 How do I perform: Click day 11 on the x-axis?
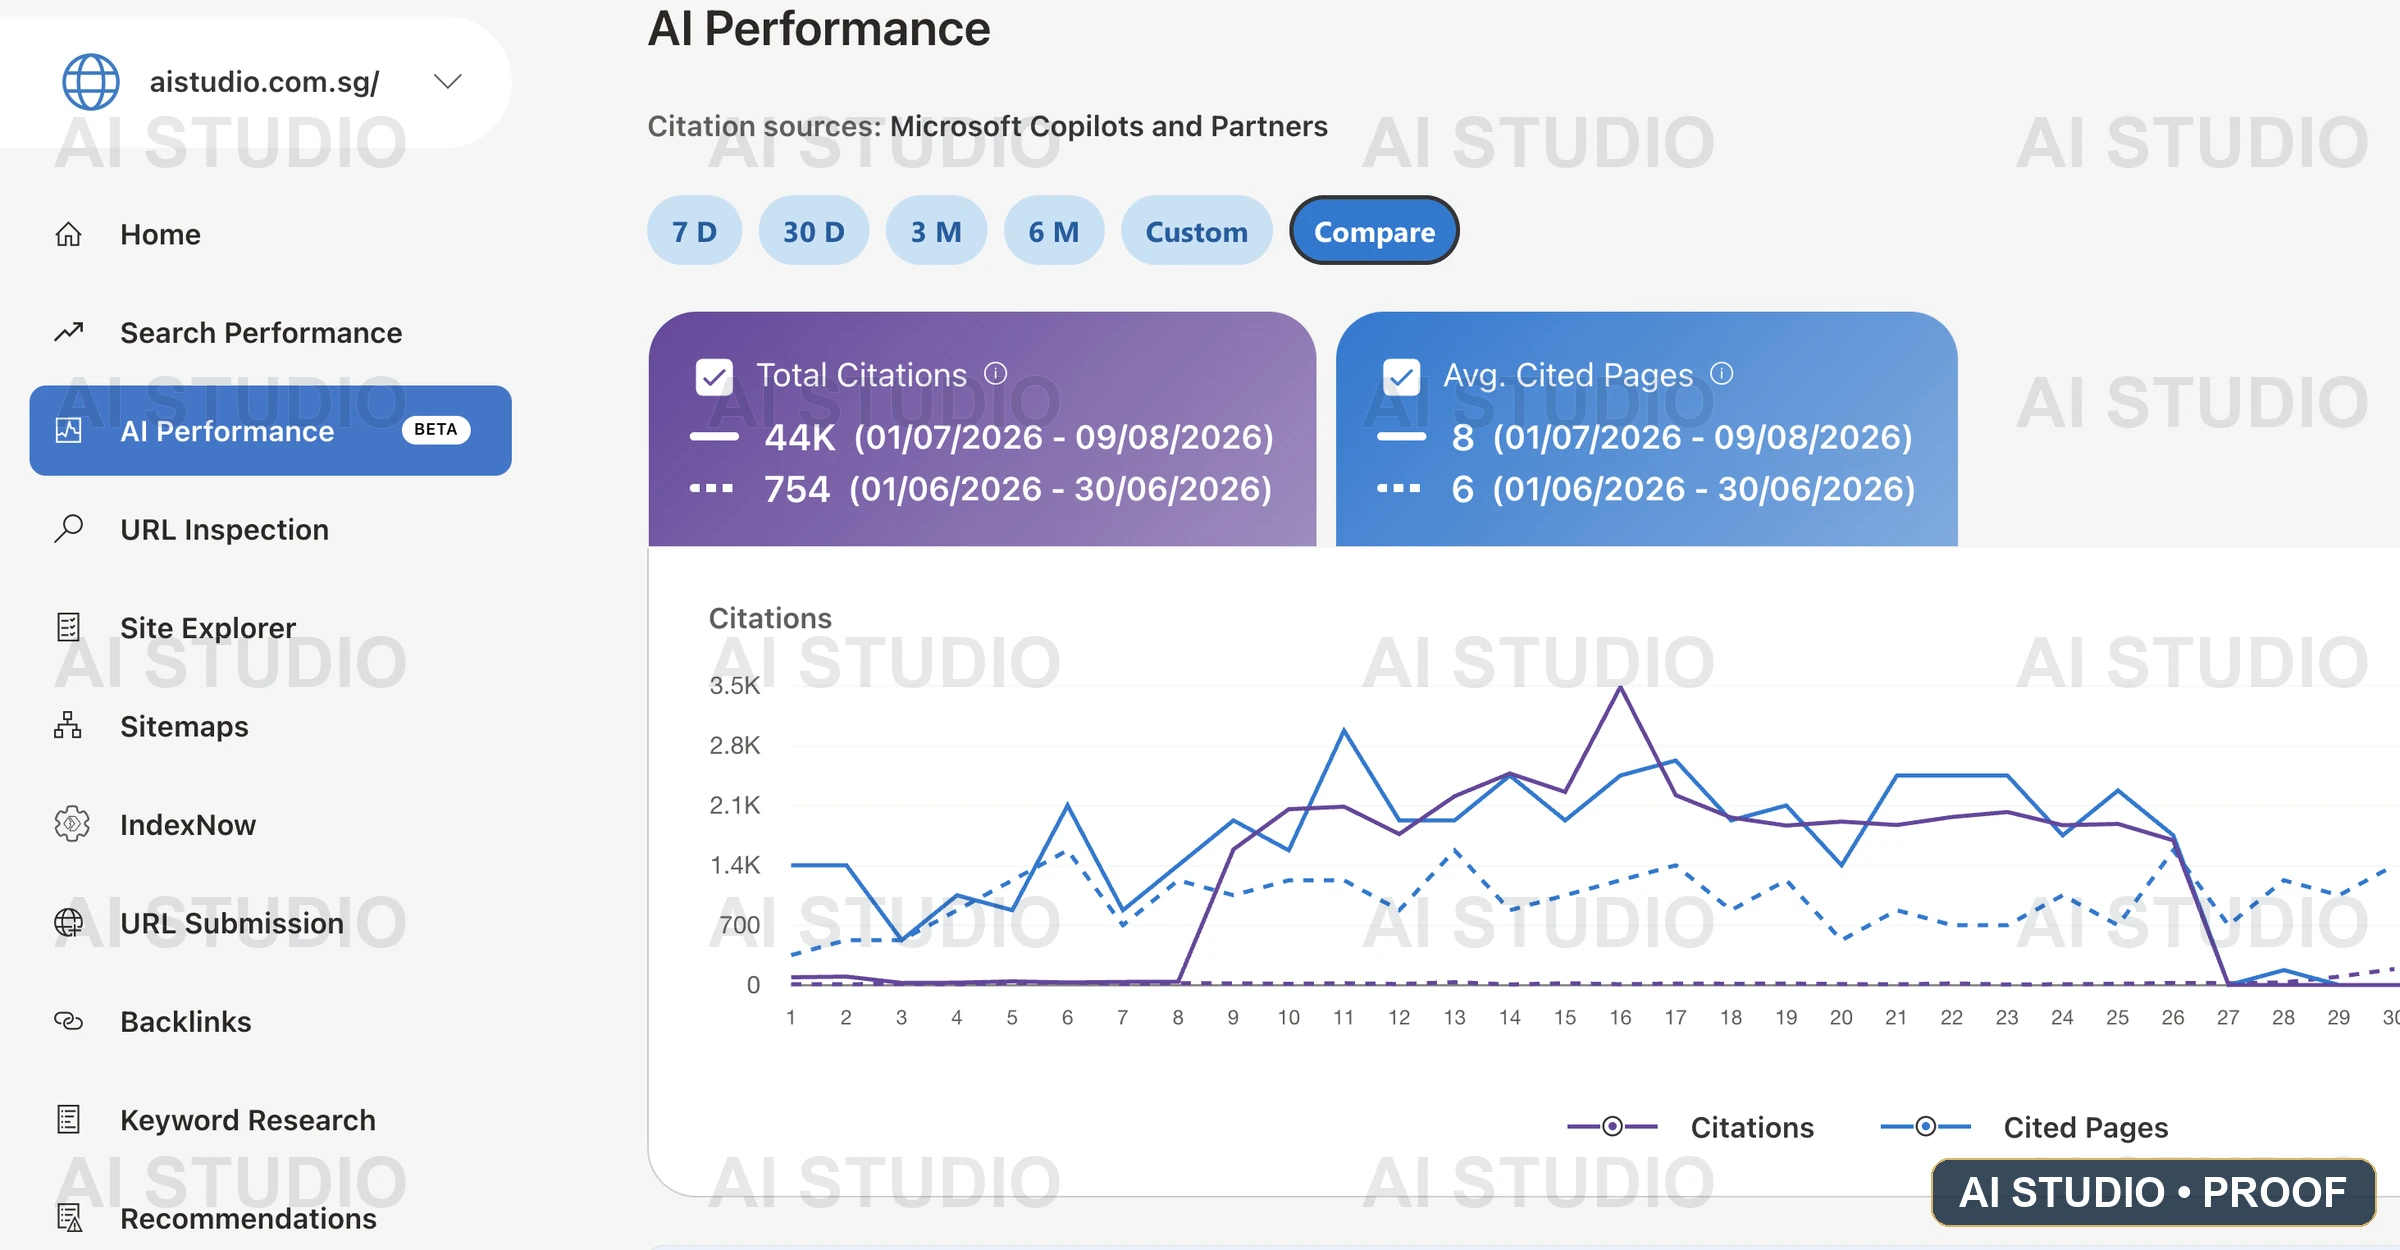1343,1017
